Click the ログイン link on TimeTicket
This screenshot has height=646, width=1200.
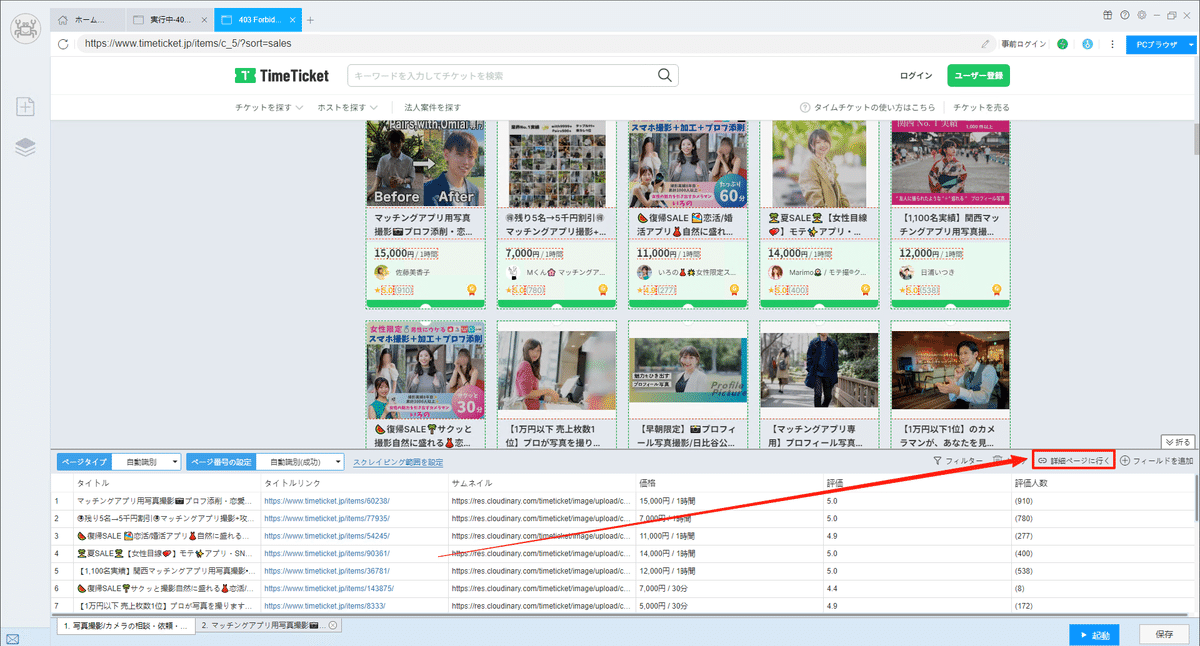click(916, 76)
